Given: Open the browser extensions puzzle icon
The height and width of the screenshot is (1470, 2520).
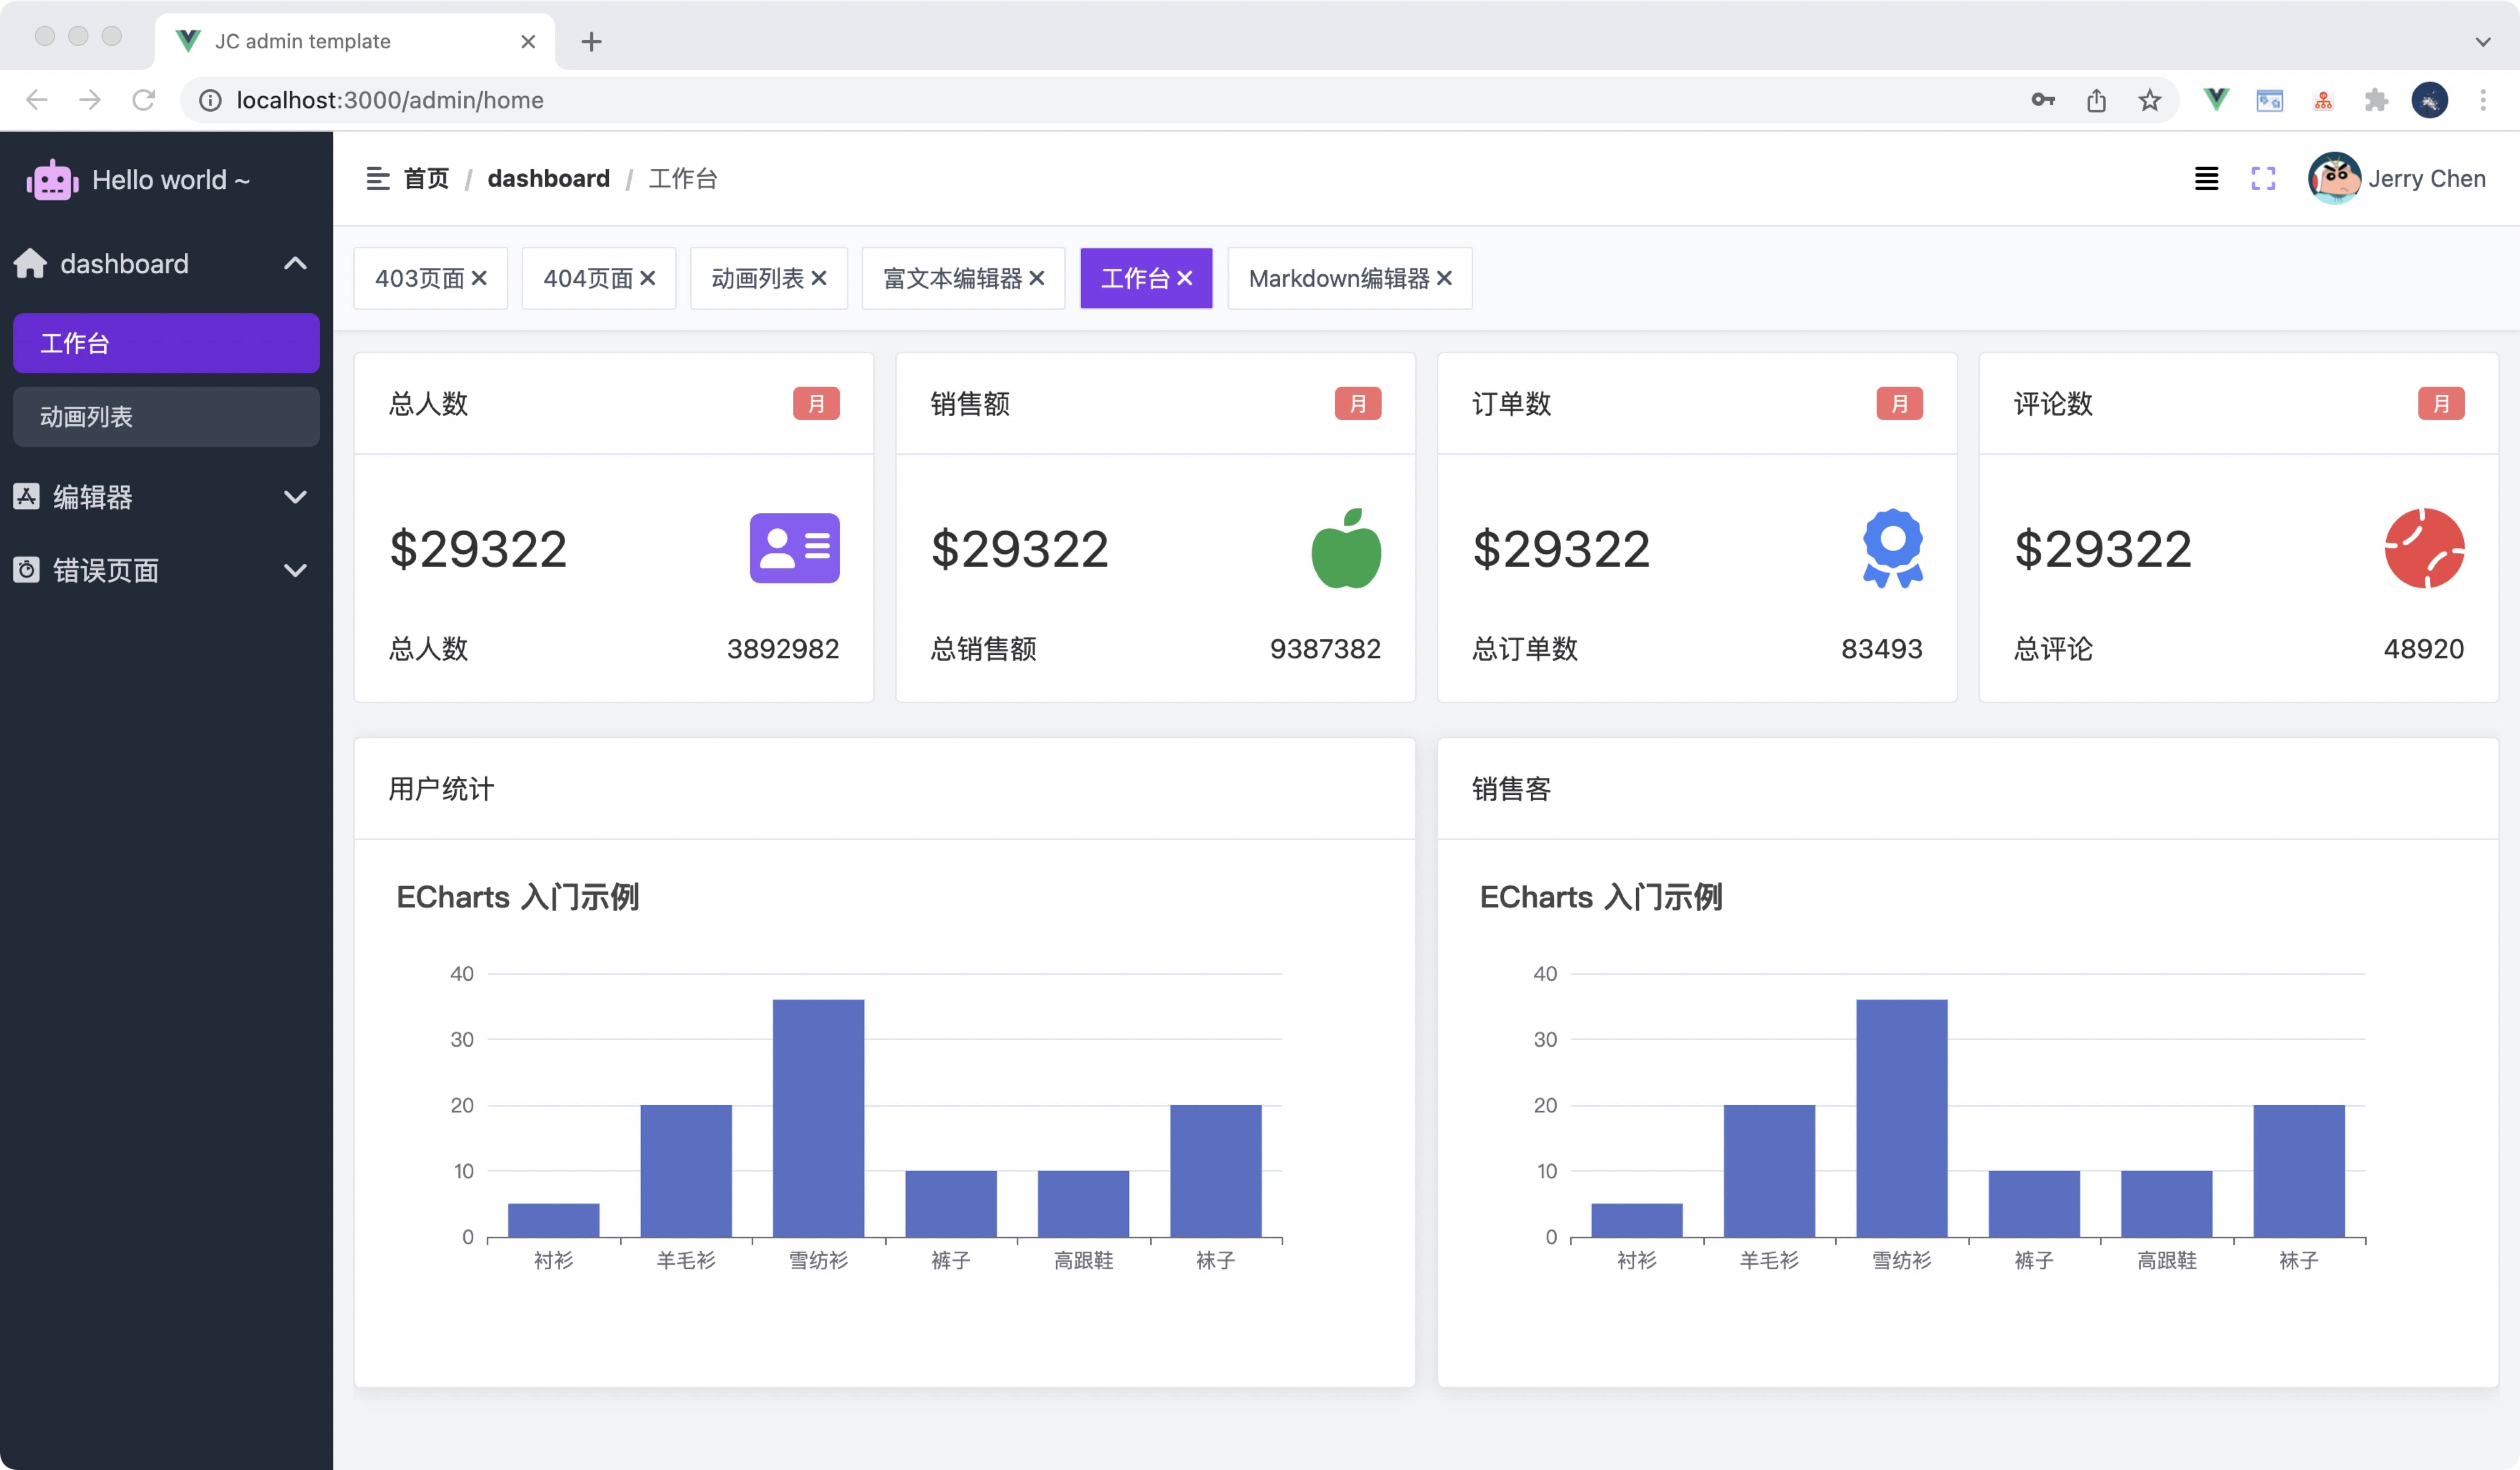Looking at the screenshot, I should click(x=2376, y=100).
